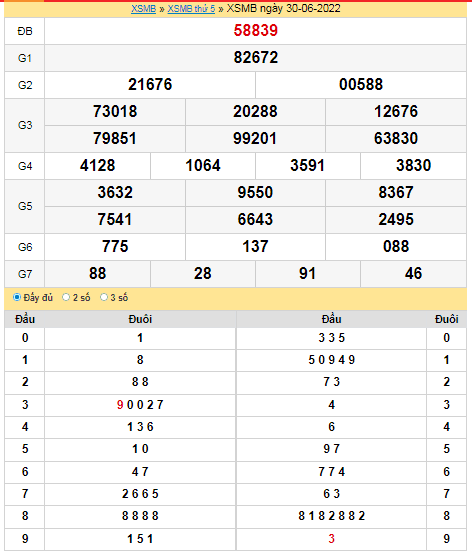Click the XSMB ngày 30-06-2022 title text
This screenshot has height=555, width=472.
(x=283, y=8)
